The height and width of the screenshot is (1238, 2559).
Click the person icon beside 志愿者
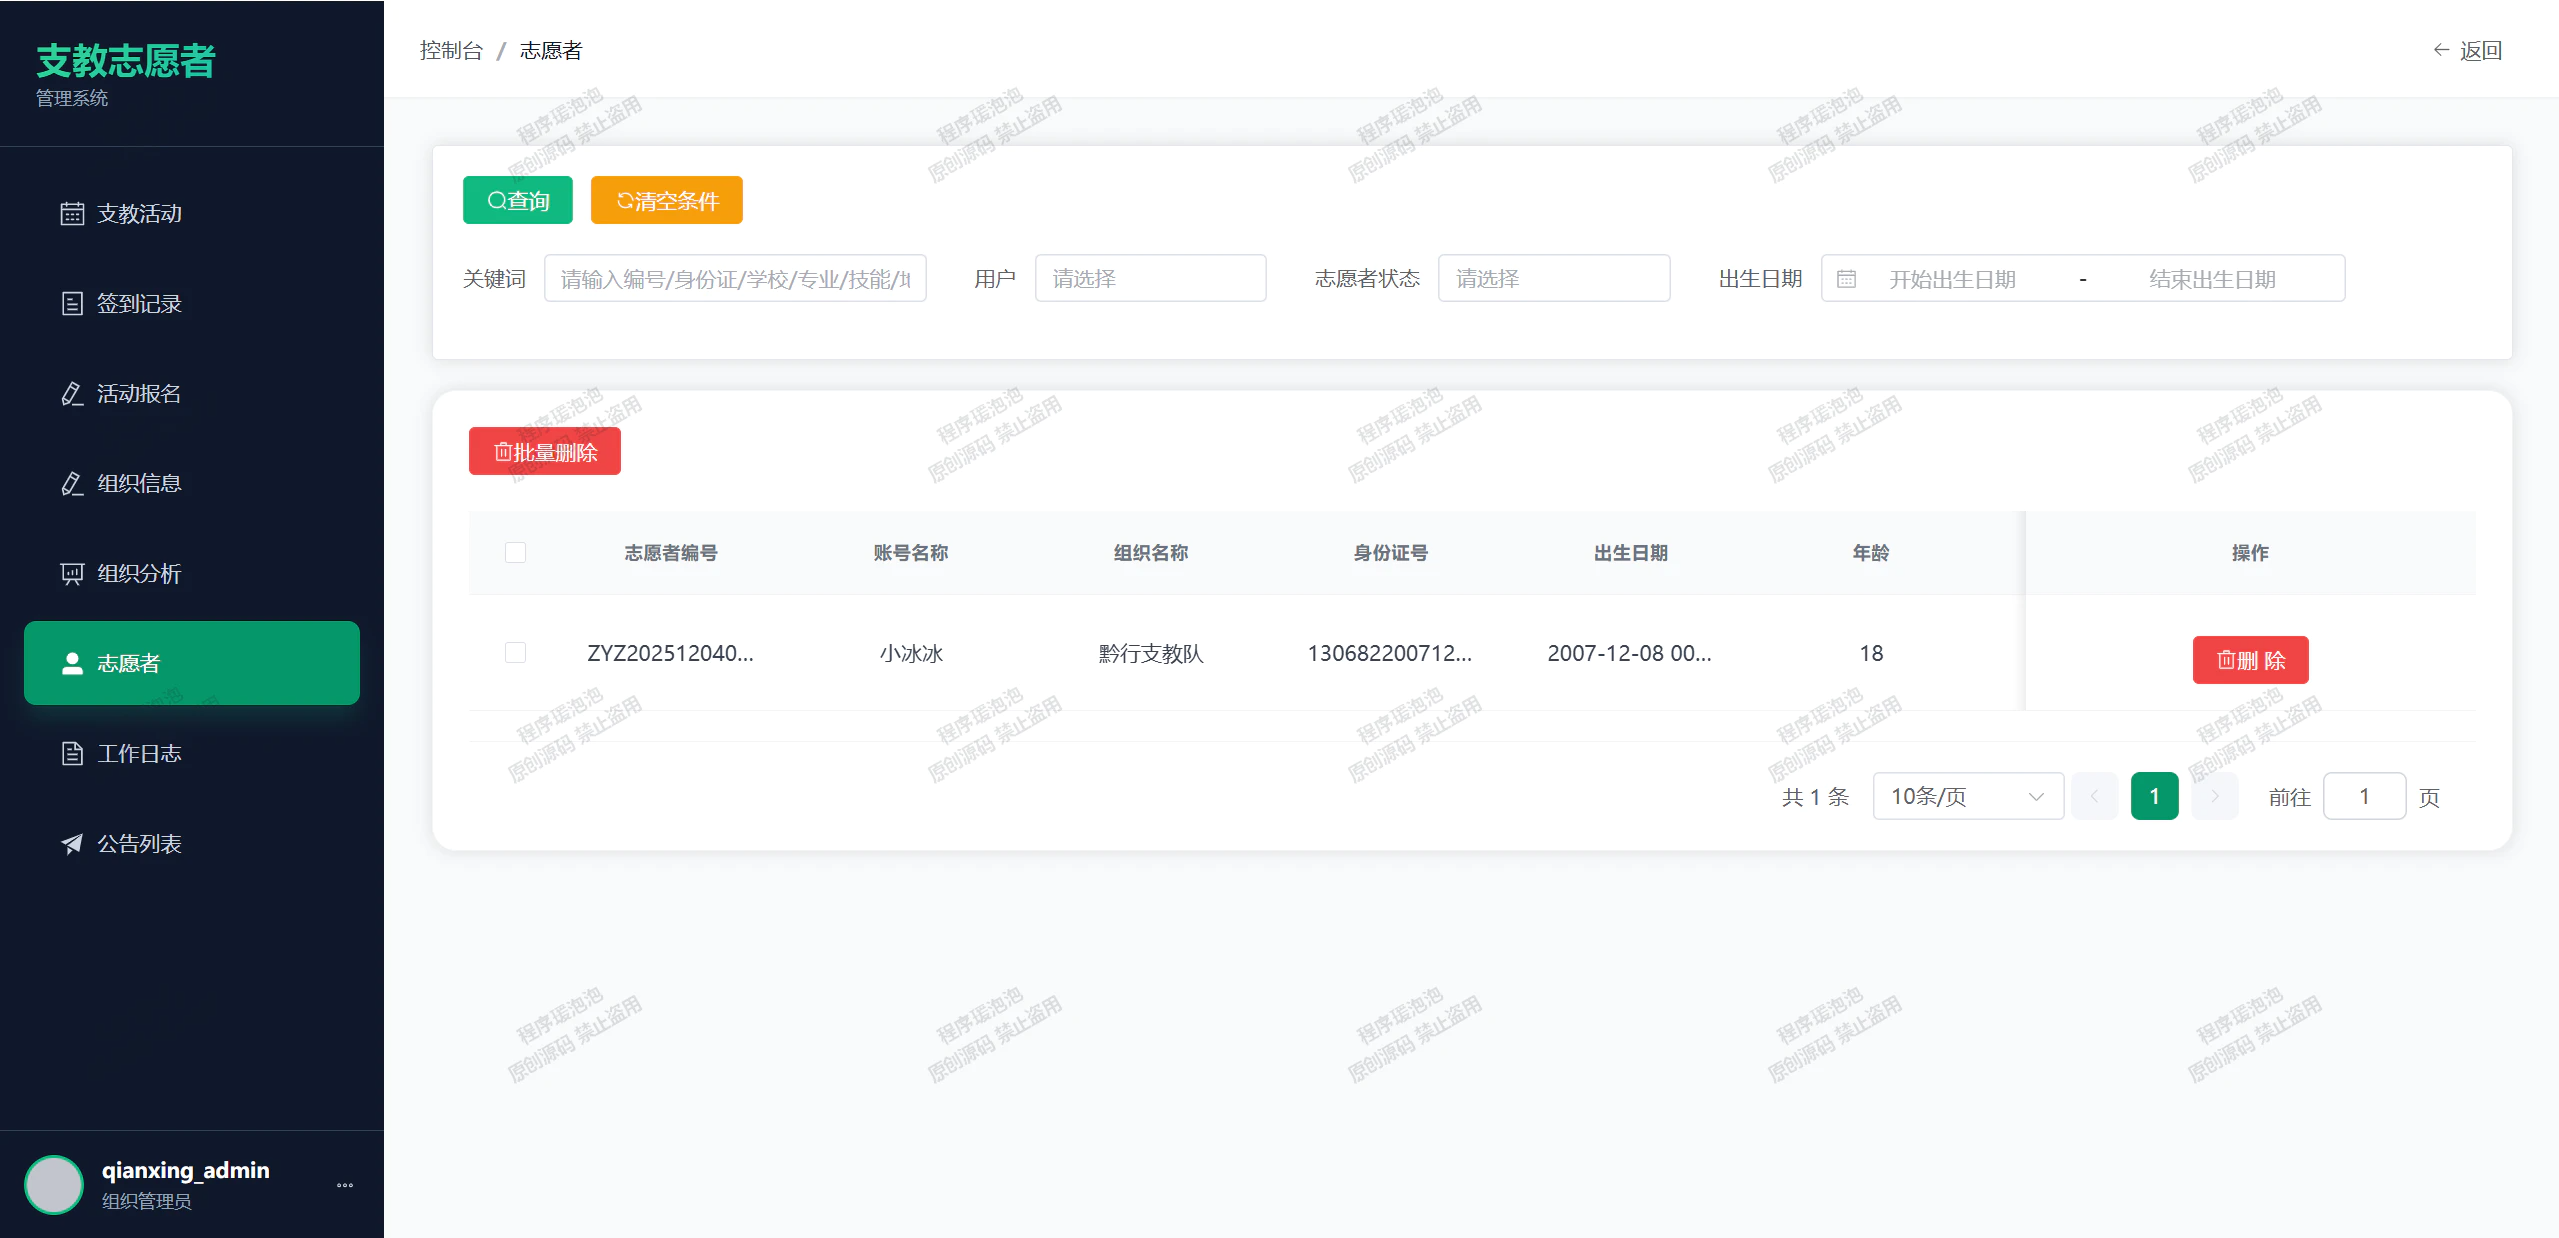tap(72, 664)
